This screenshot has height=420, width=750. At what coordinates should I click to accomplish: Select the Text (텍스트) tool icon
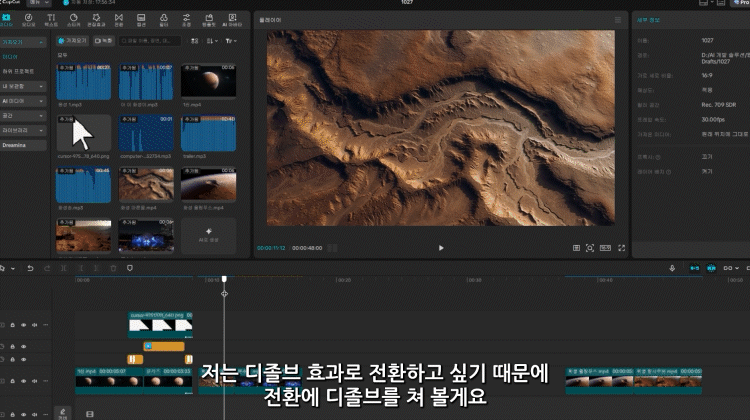pos(52,19)
